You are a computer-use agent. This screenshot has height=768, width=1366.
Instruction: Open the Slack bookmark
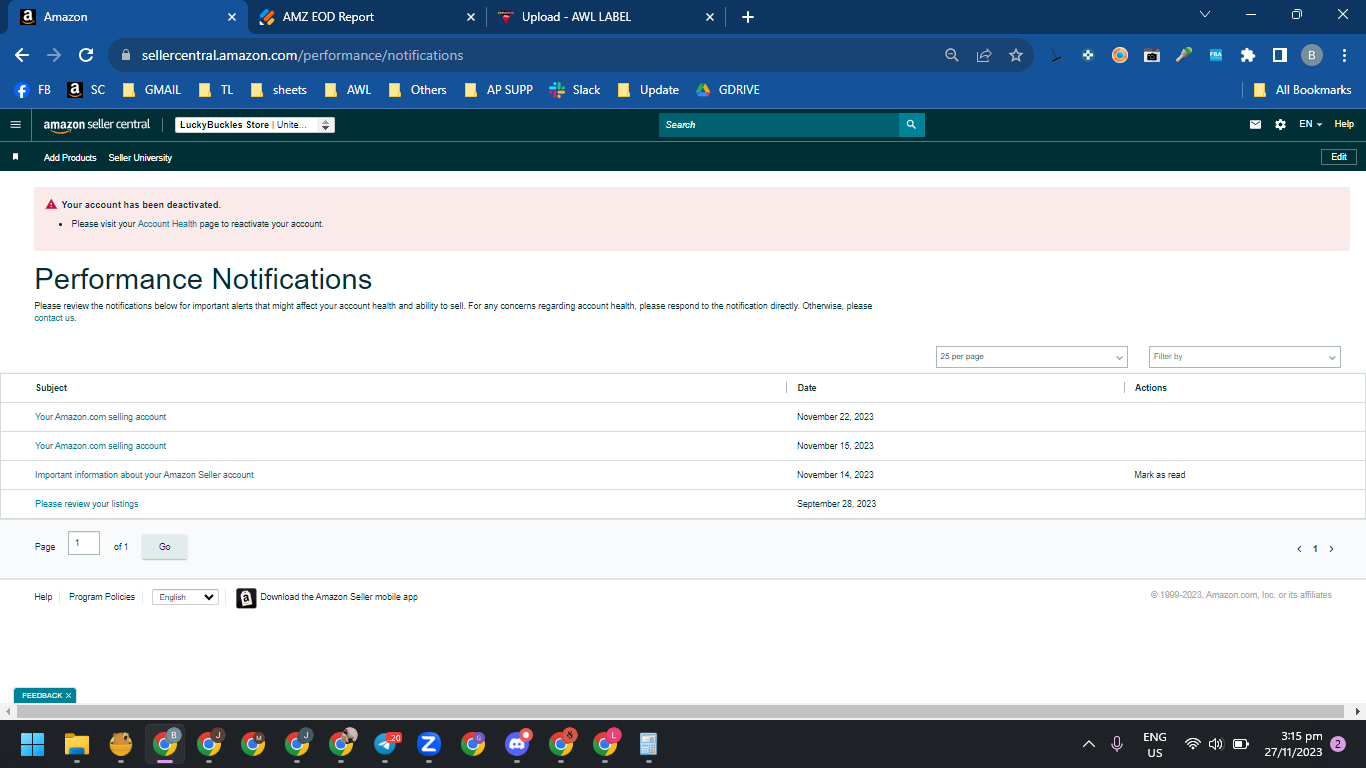575,90
